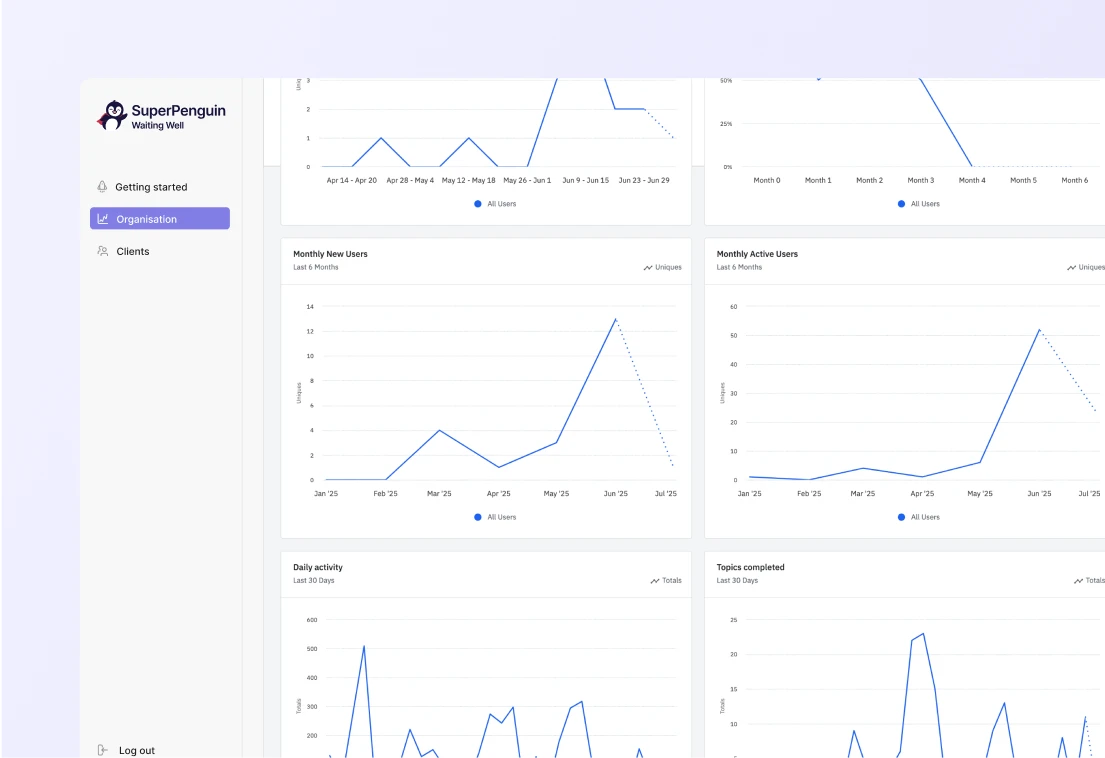This screenshot has width=1105, height=758.
Task: Click Totals trend icon in Daily activity
Action: (655, 581)
